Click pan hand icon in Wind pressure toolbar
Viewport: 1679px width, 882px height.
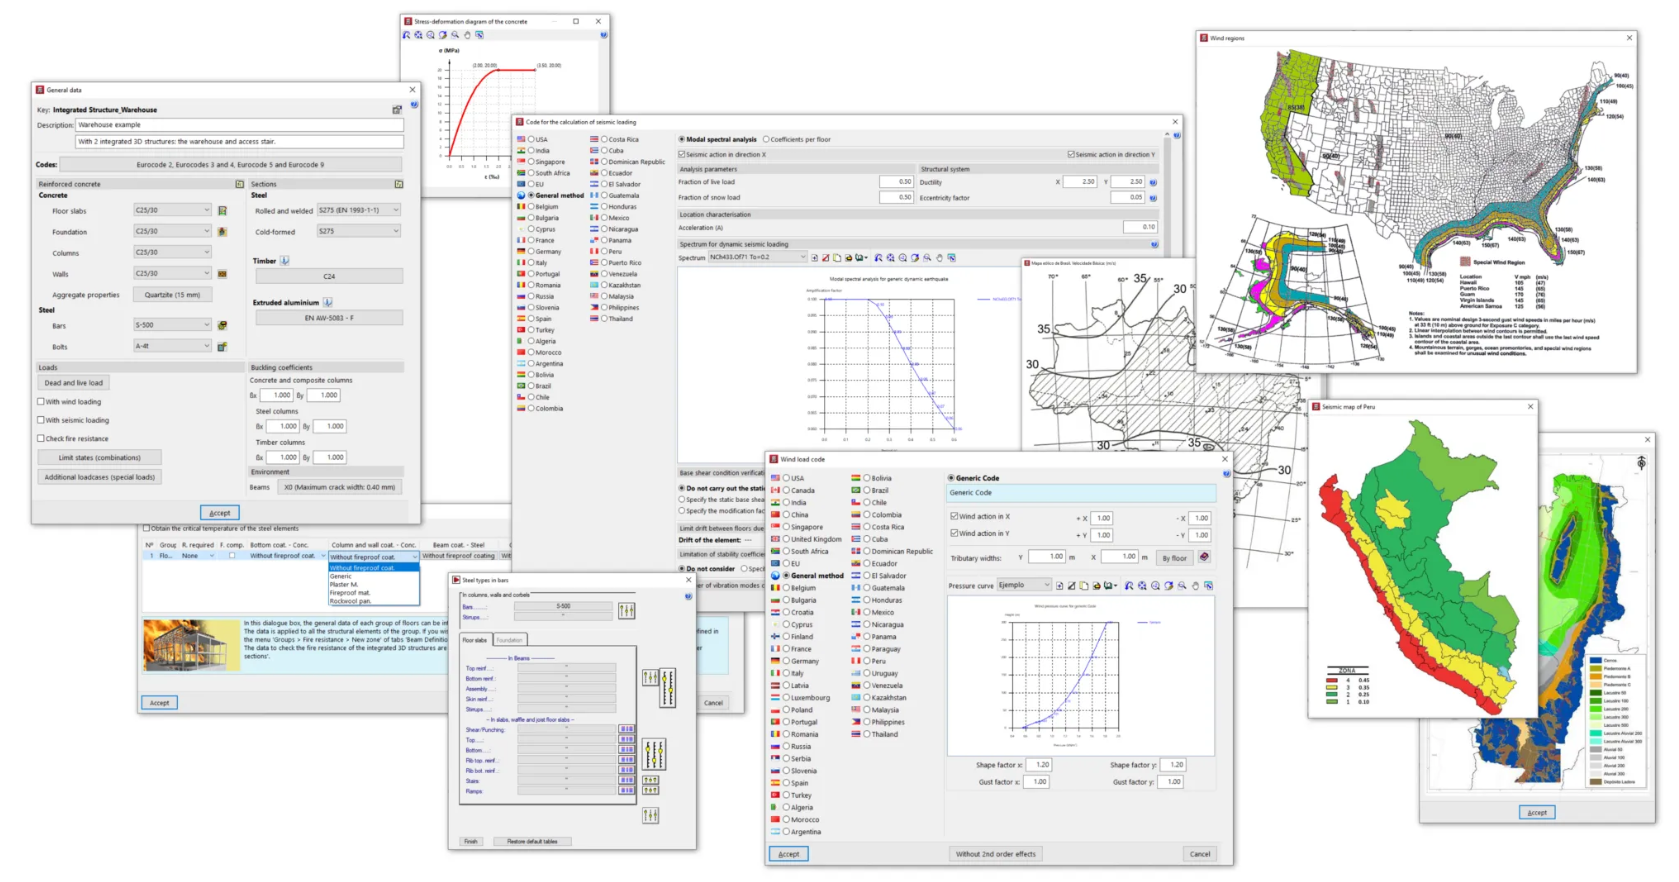(1195, 586)
